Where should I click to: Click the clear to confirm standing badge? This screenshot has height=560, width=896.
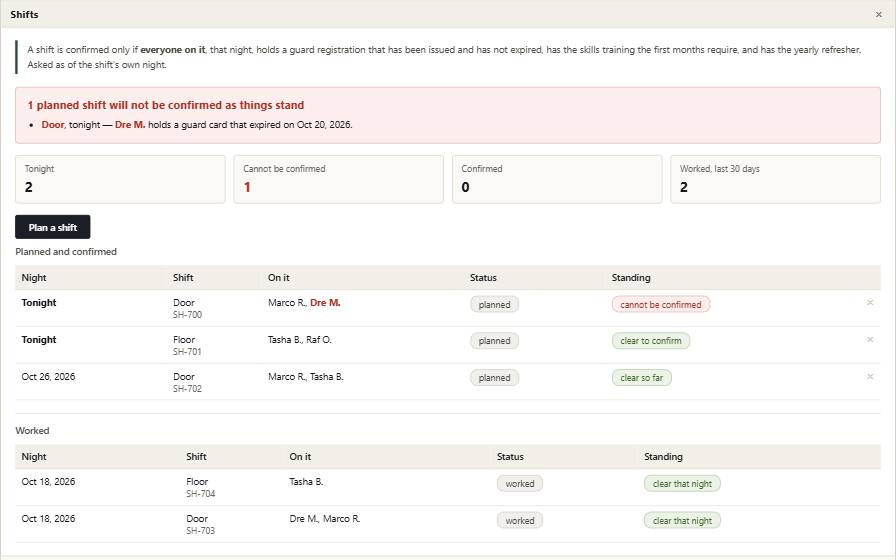651,341
